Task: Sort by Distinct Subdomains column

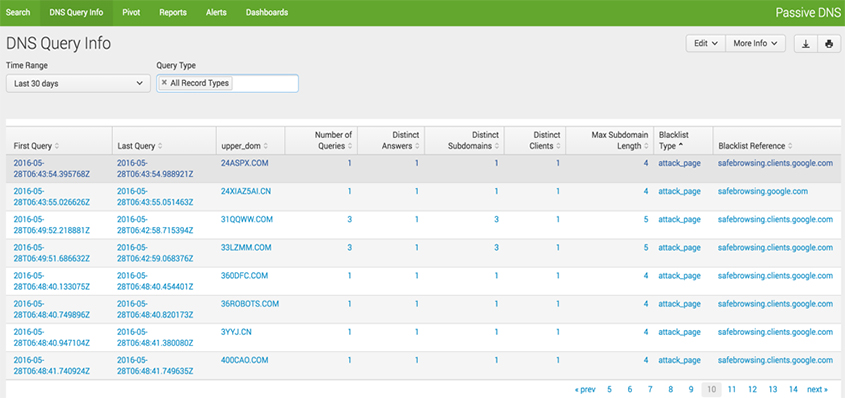Action: point(473,140)
